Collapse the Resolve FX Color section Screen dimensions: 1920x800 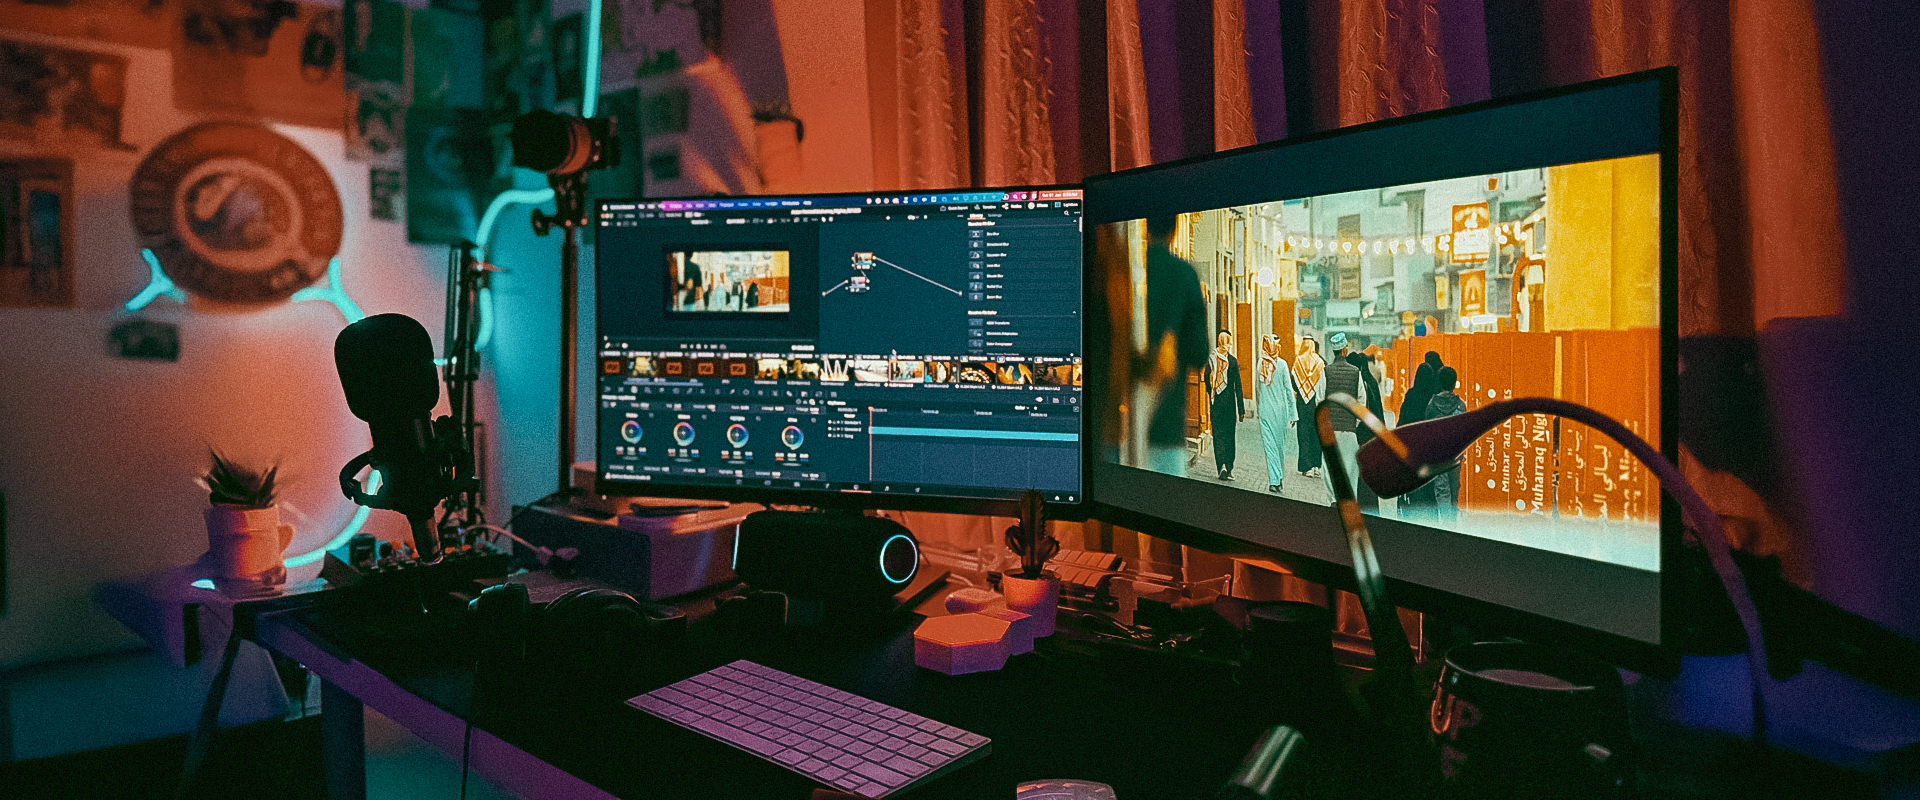1075,312
